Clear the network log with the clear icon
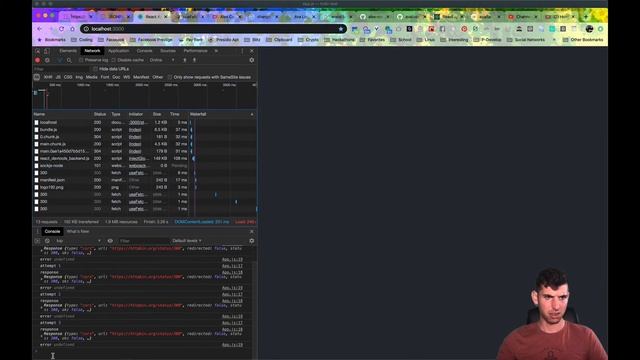This screenshot has height=360, width=640. click(47, 60)
